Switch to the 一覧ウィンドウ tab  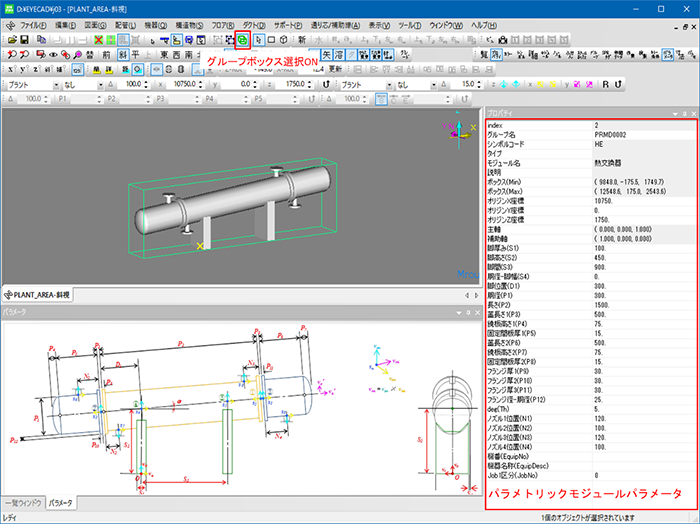coord(22,502)
